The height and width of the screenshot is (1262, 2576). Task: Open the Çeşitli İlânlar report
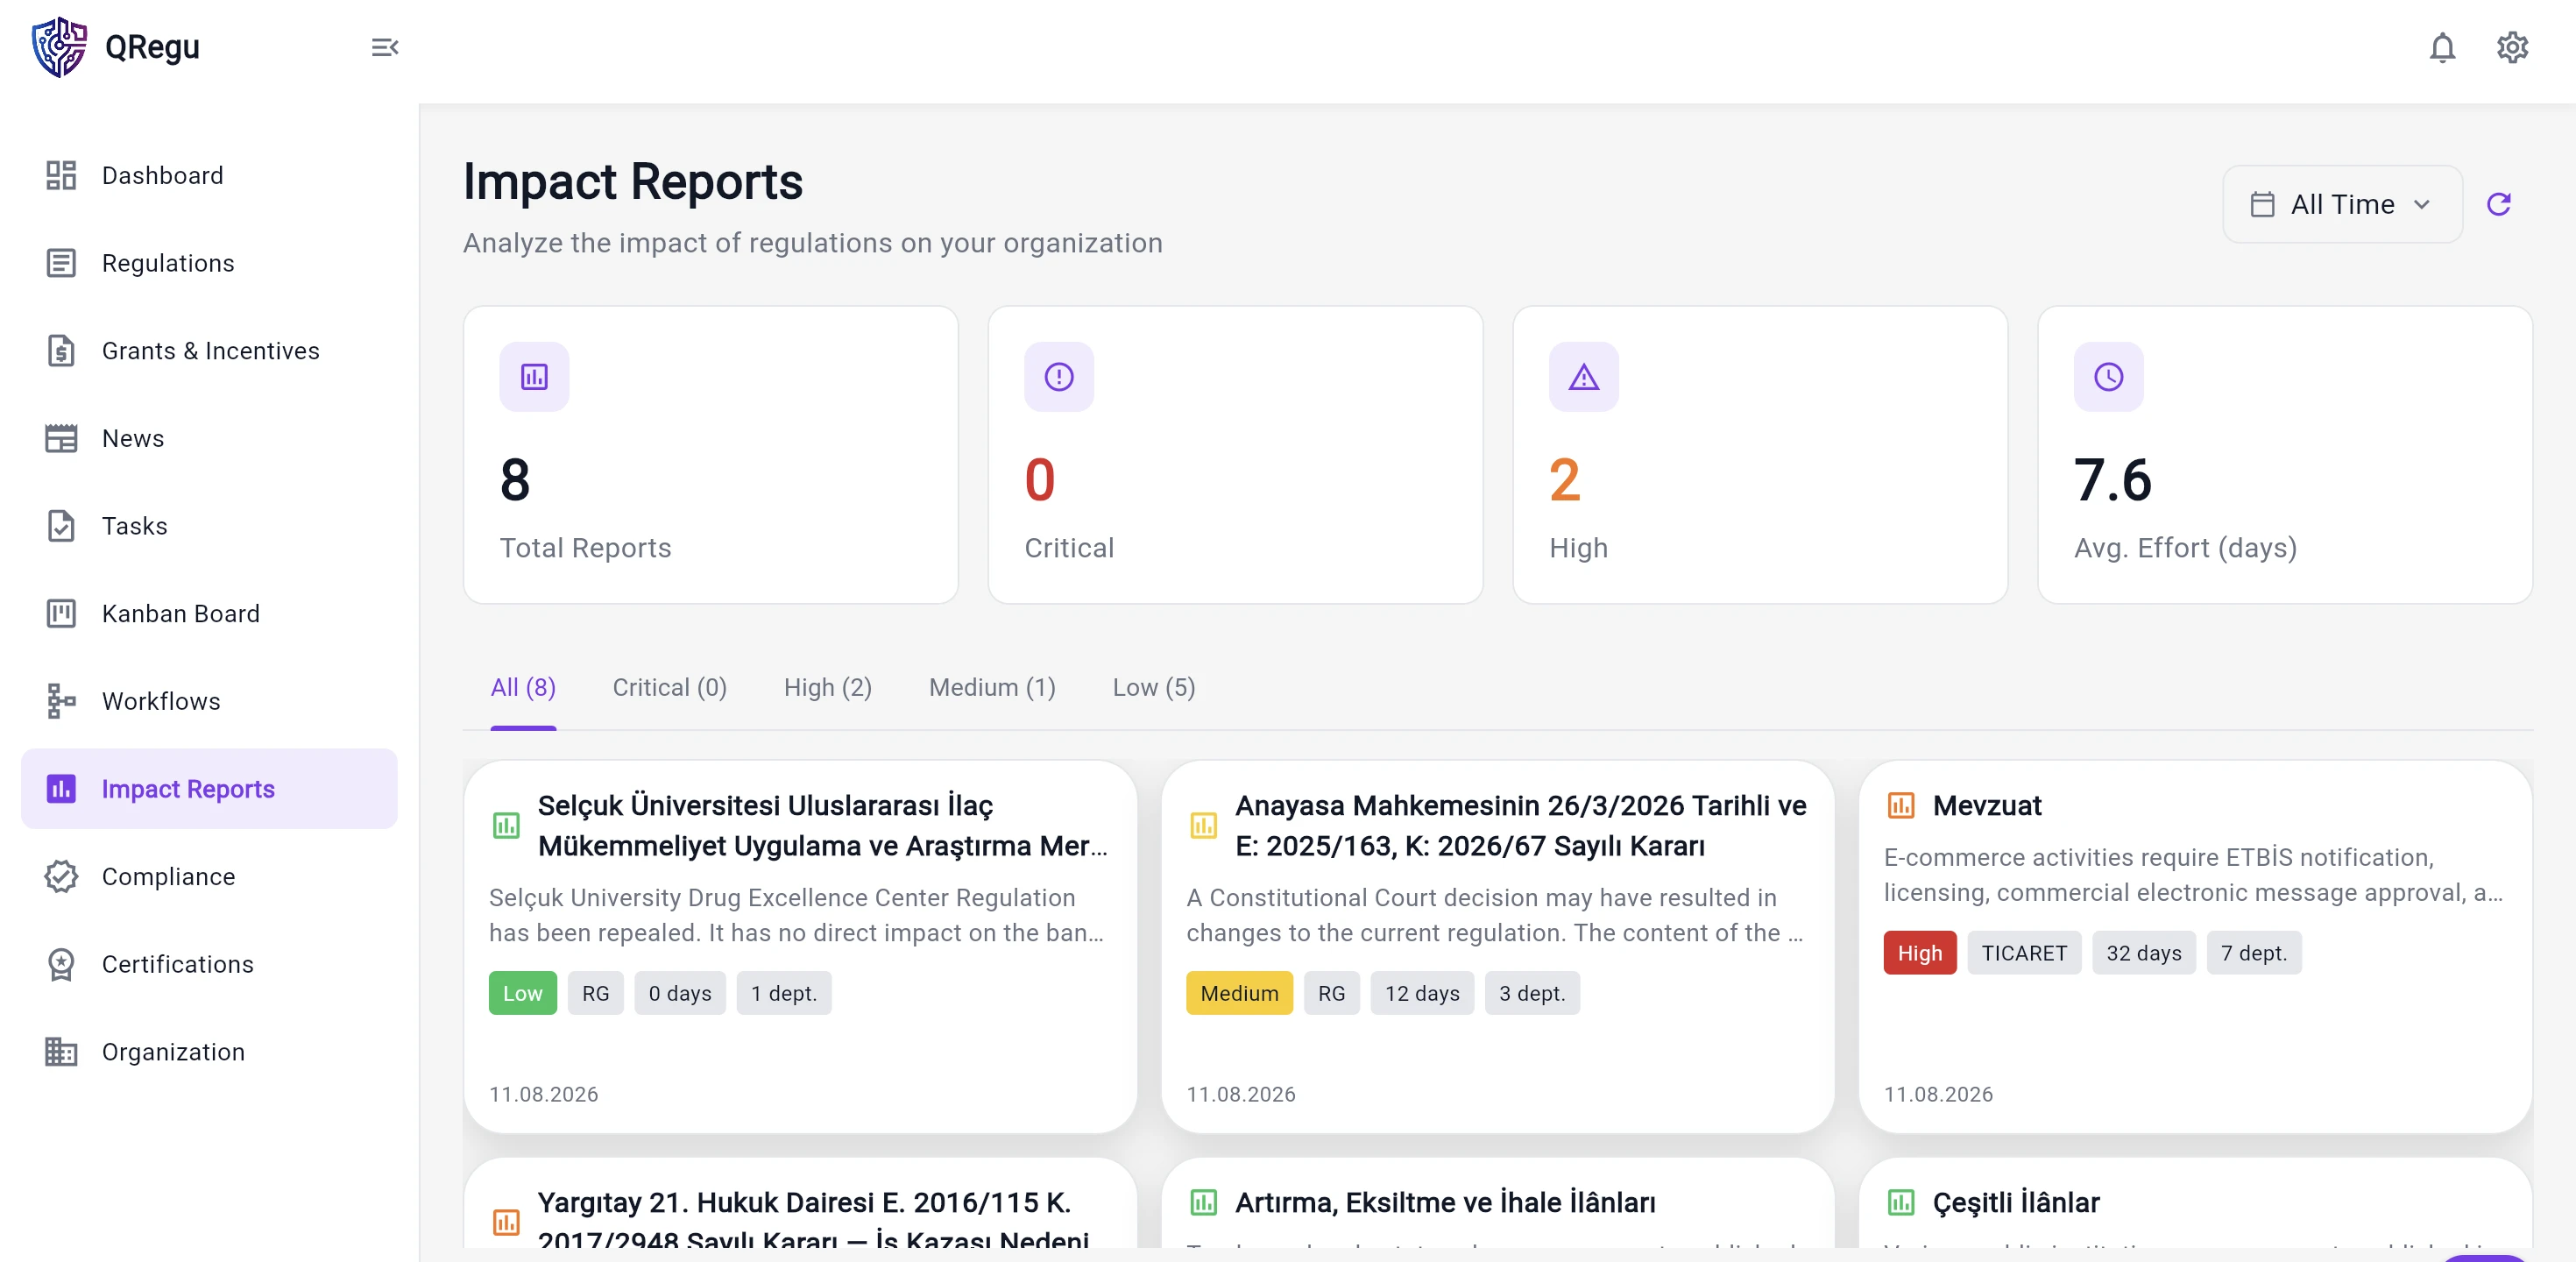tap(2016, 1202)
